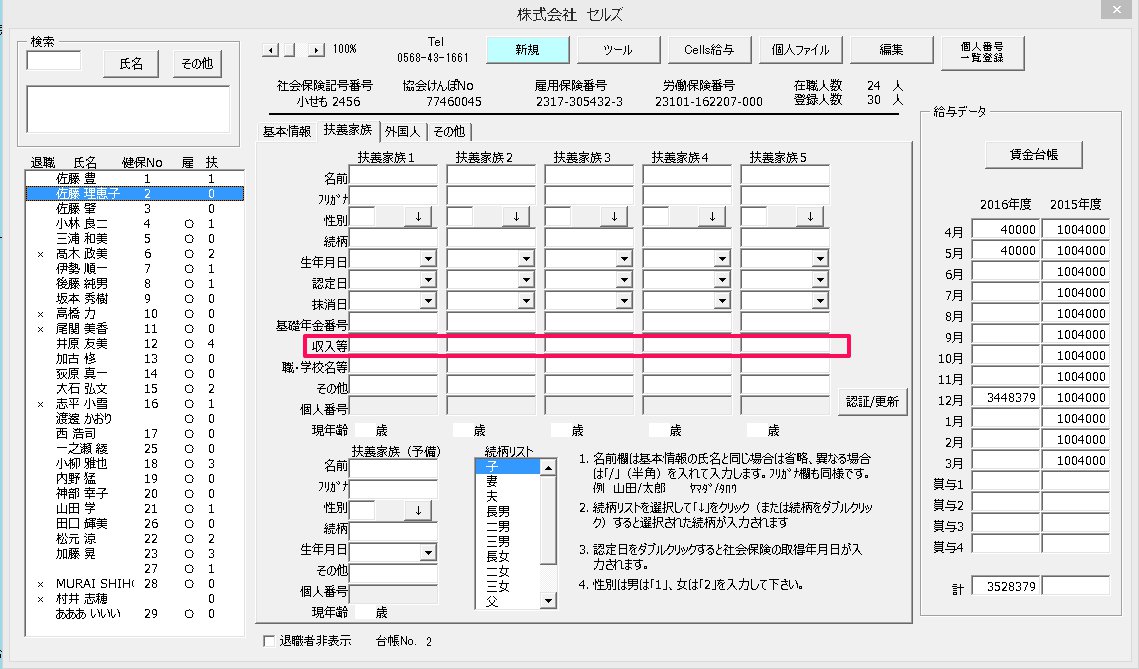Click the 新規 button
This screenshot has height=669, width=1139.
pos(527,49)
